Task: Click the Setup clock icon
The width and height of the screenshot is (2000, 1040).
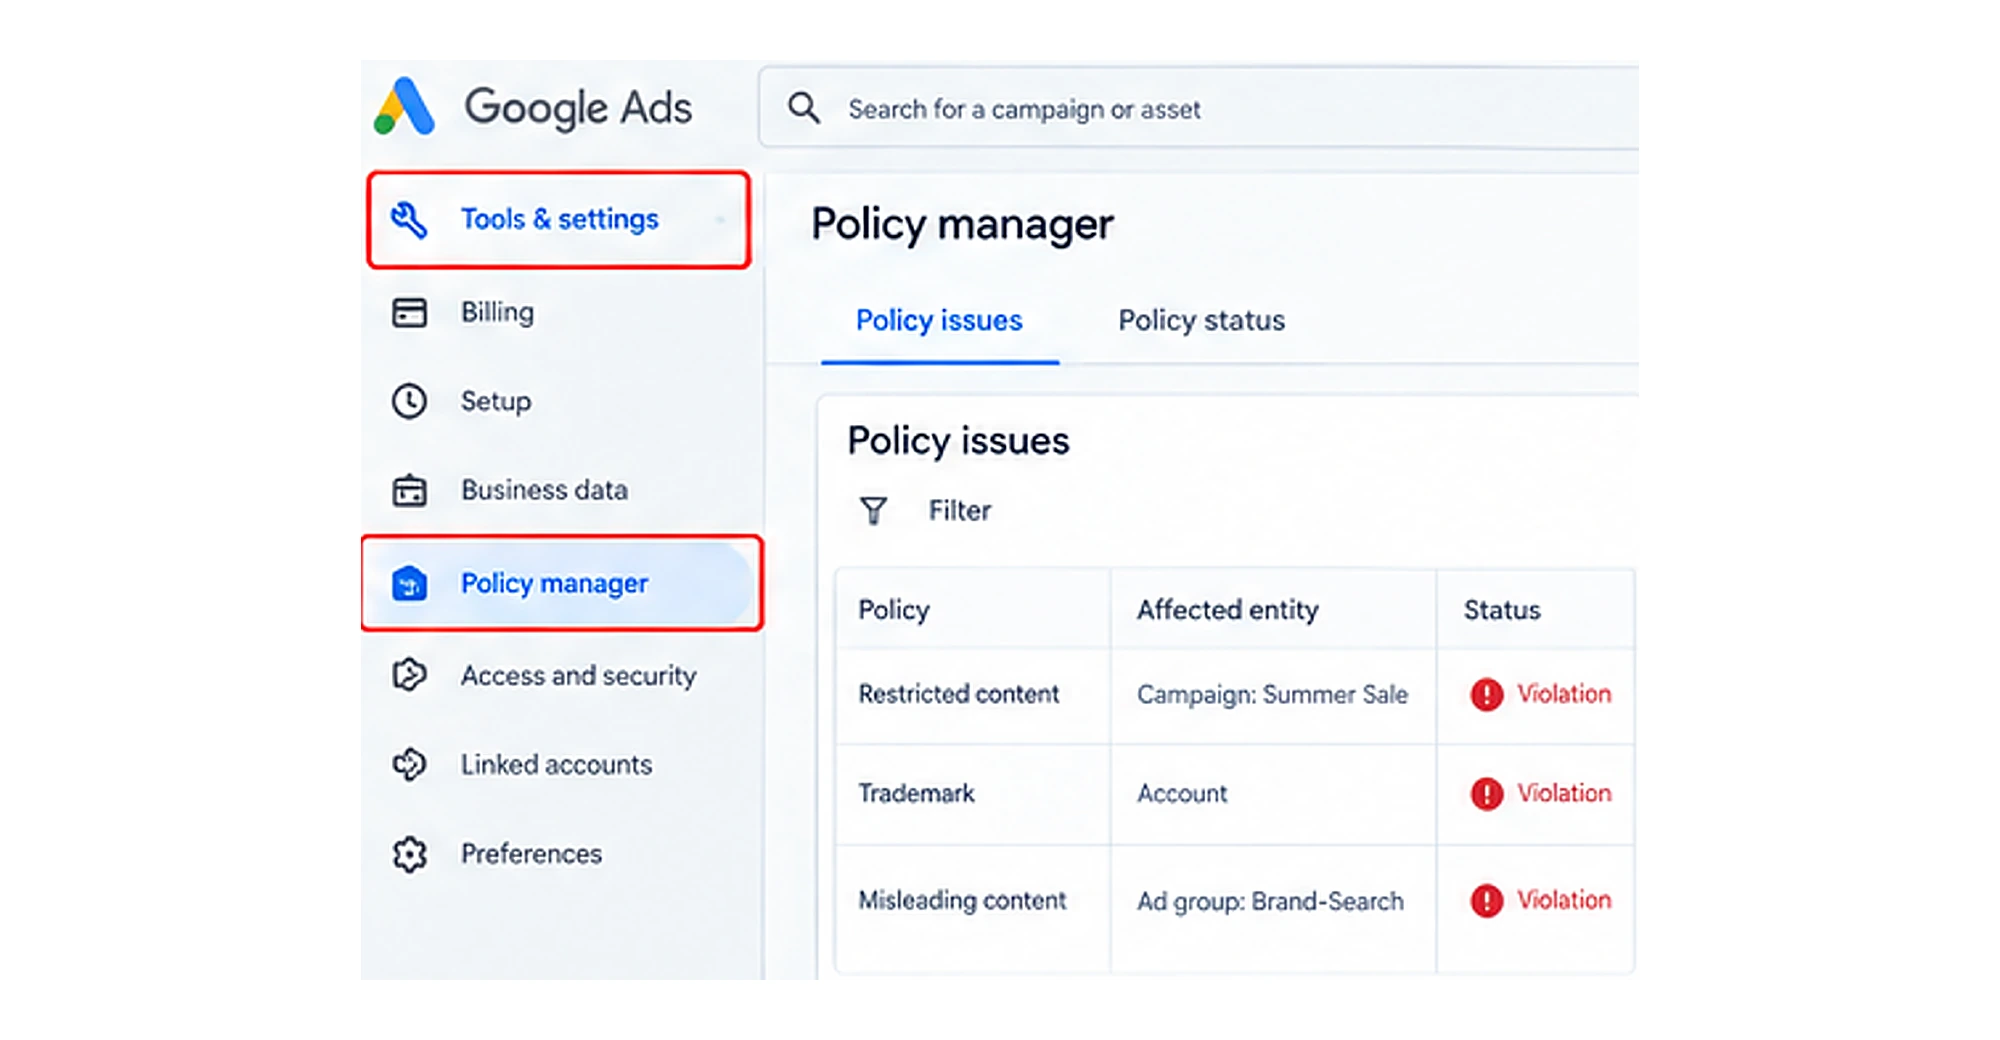Action: pos(409,401)
